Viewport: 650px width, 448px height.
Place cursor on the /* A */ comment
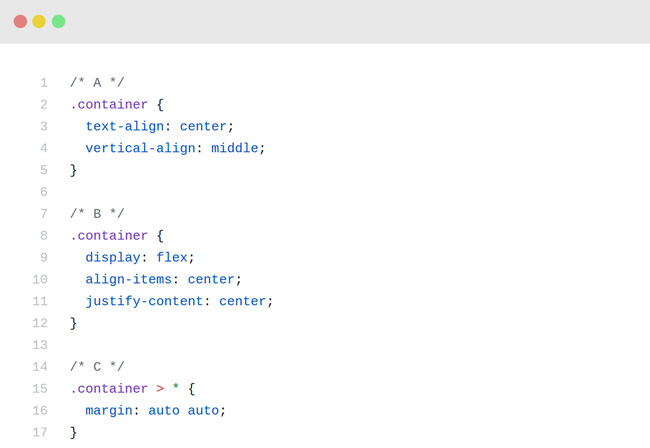97,82
